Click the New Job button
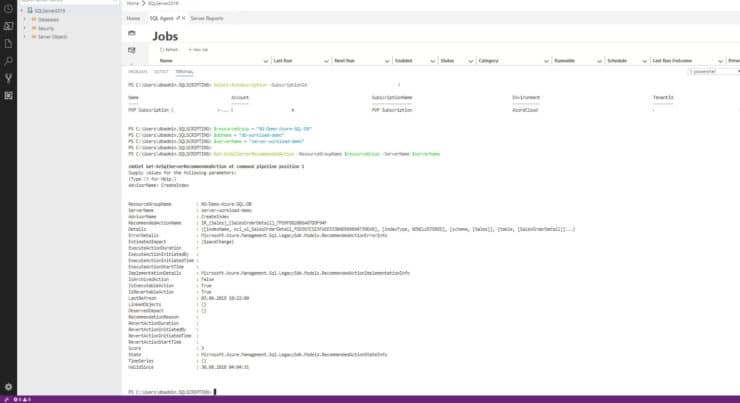740x403 pixels. coord(197,49)
